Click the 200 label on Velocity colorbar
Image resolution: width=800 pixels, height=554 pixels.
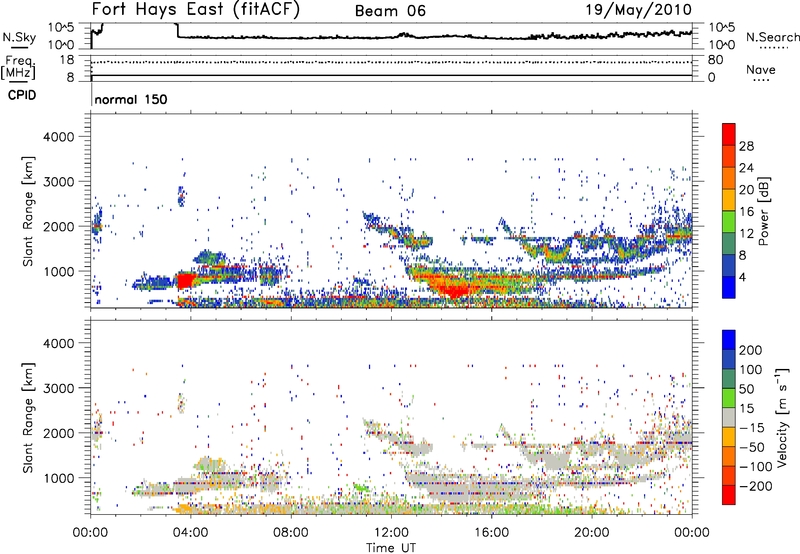coord(751,350)
